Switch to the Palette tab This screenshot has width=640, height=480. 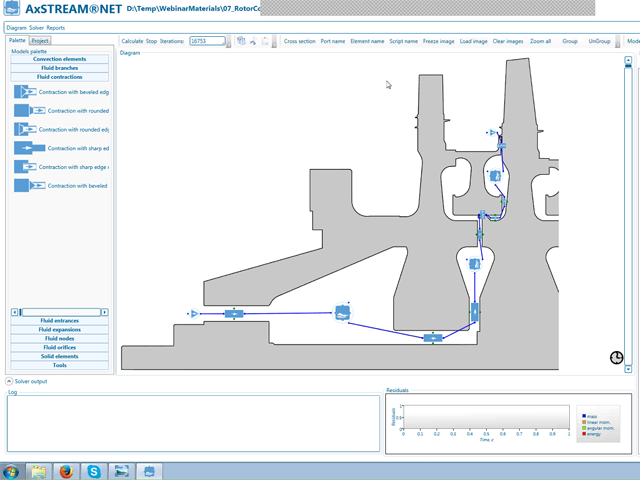pyautogui.click(x=17, y=40)
